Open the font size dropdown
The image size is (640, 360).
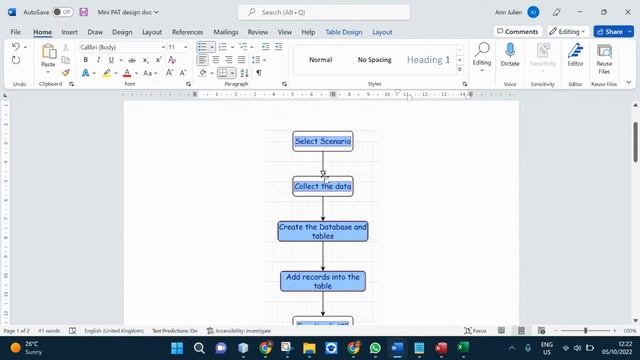[186, 47]
